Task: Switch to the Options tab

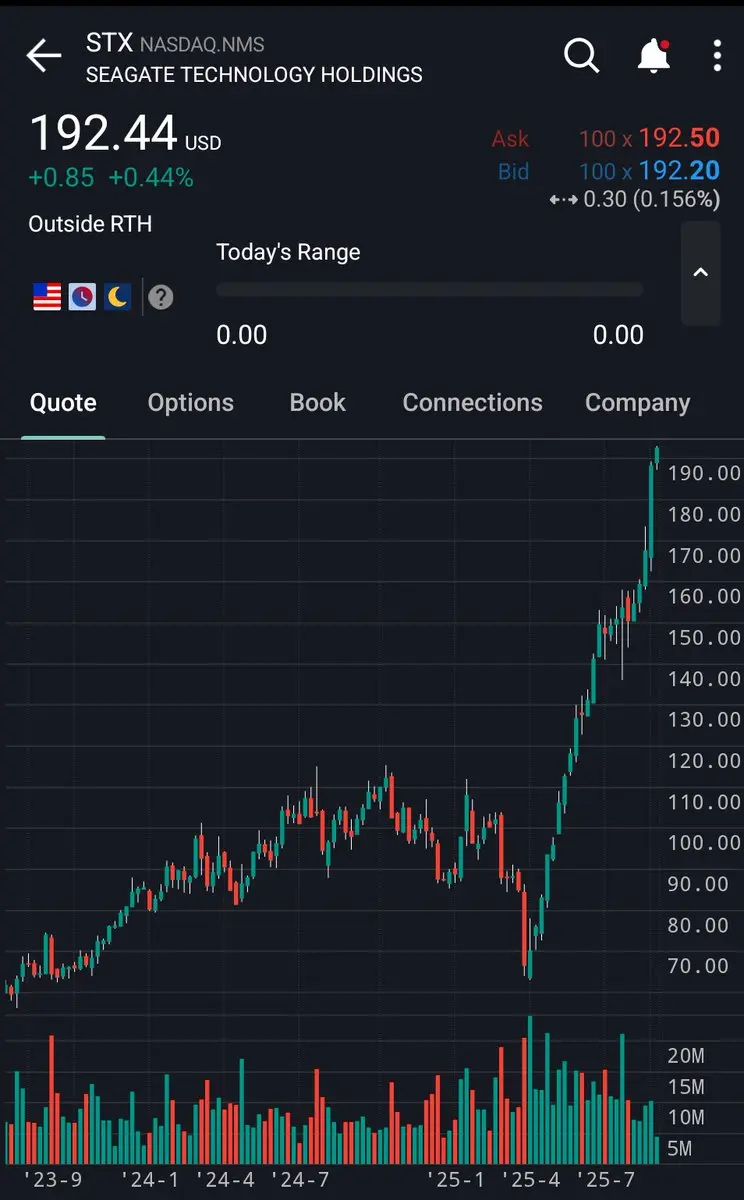Action: pos(191,403)
